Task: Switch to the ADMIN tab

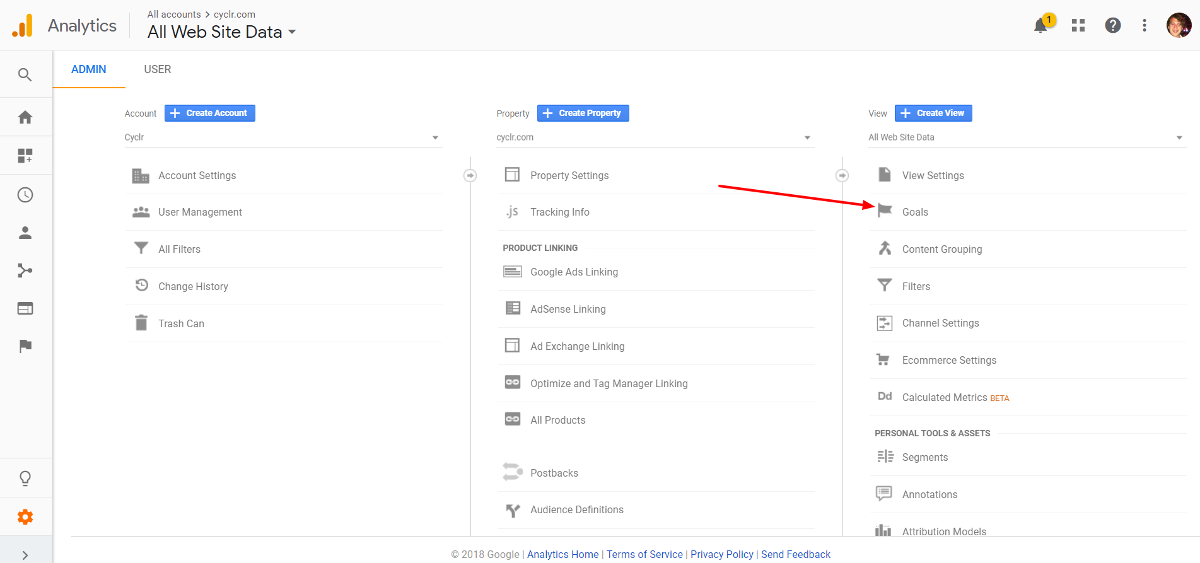Action: [x=89, y=69]
